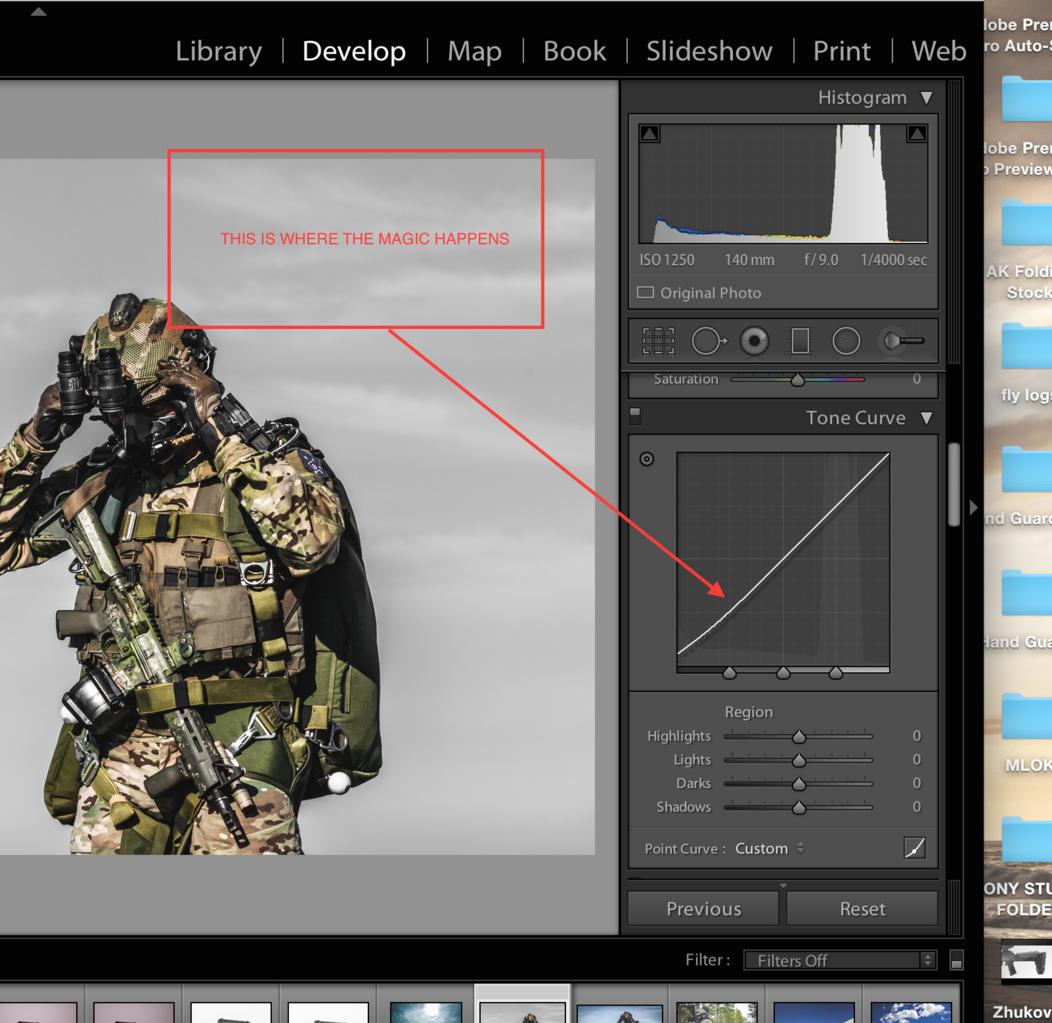Select the Radial Filter tool

click(x=846, y=341)
